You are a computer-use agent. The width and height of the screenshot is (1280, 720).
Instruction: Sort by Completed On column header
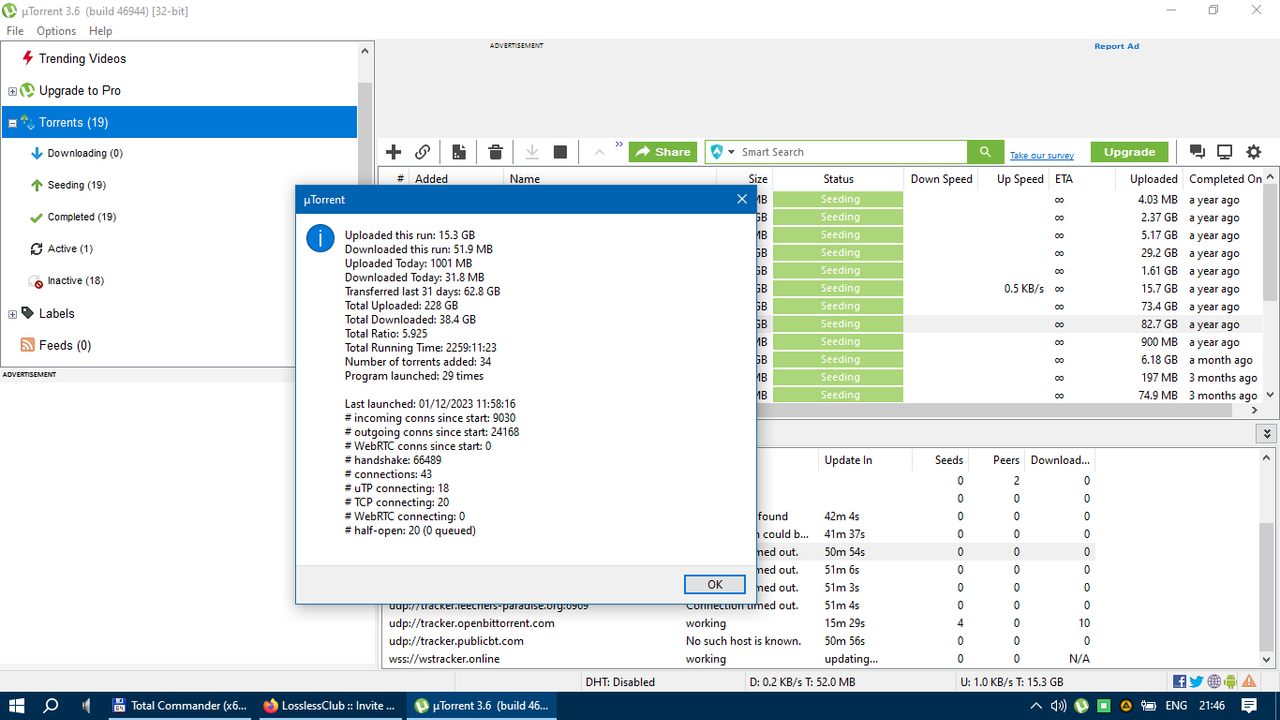[1225, 179]
